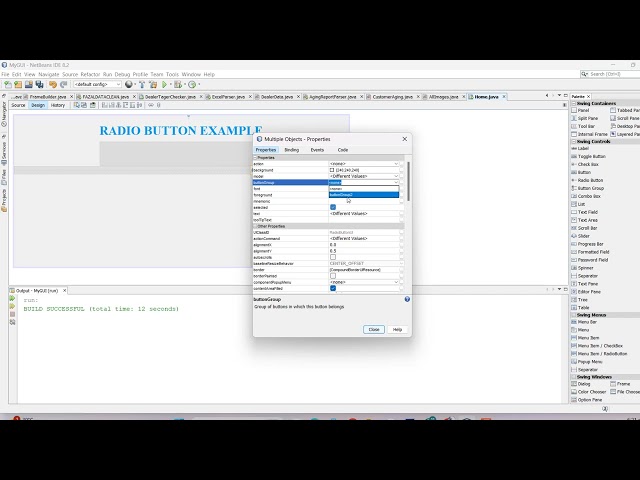Toggle the autoscrolls property checkbox

pos(333,257)
